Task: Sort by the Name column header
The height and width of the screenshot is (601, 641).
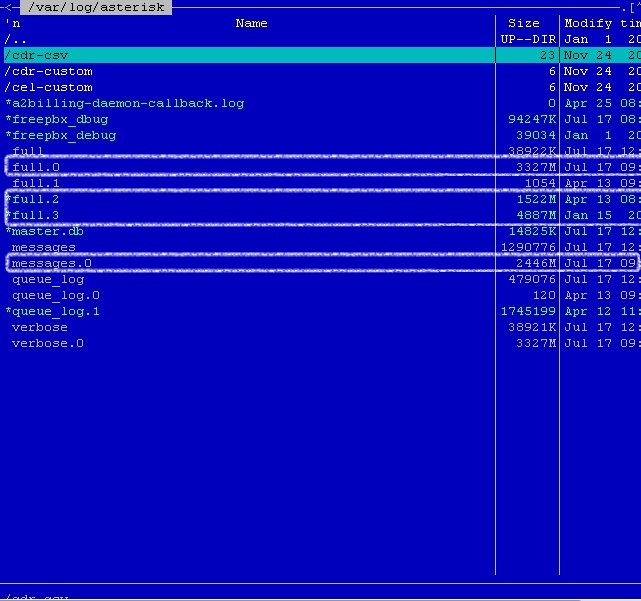Action: (x=251, y=23)
